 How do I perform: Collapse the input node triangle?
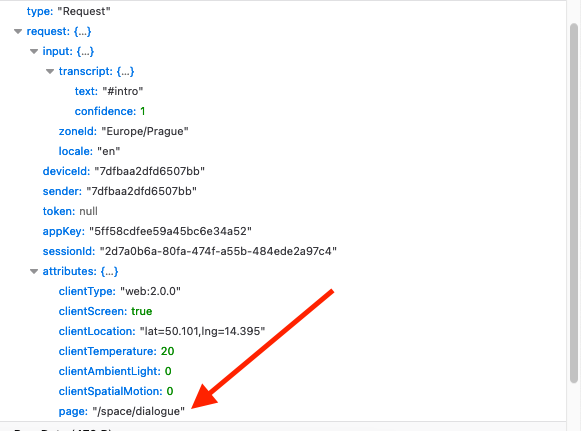[x=34, y=52]
